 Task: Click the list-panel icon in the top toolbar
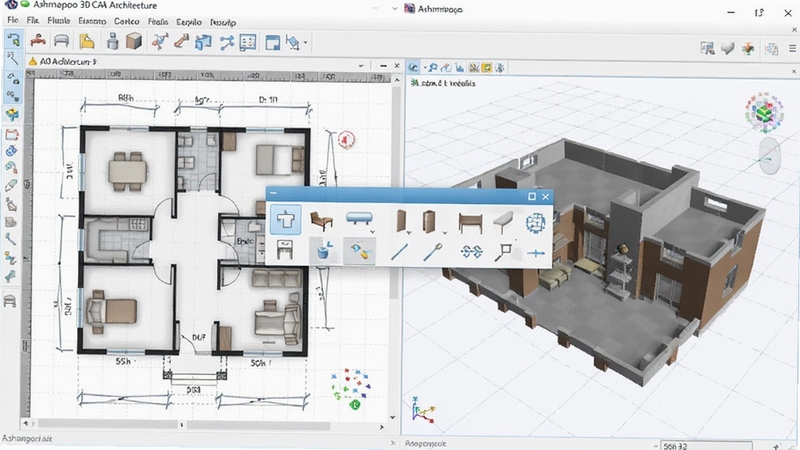pyautogui.click(x=248, y=42)
